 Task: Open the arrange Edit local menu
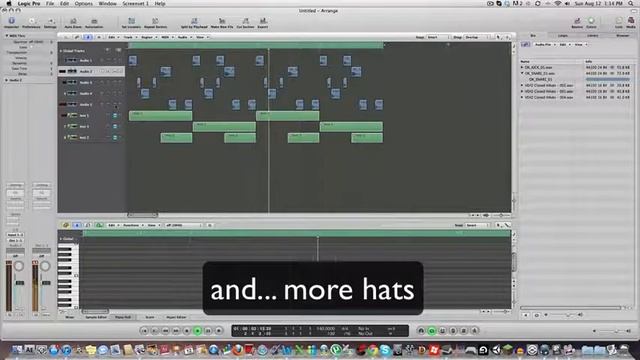click(x=113, y=37)
